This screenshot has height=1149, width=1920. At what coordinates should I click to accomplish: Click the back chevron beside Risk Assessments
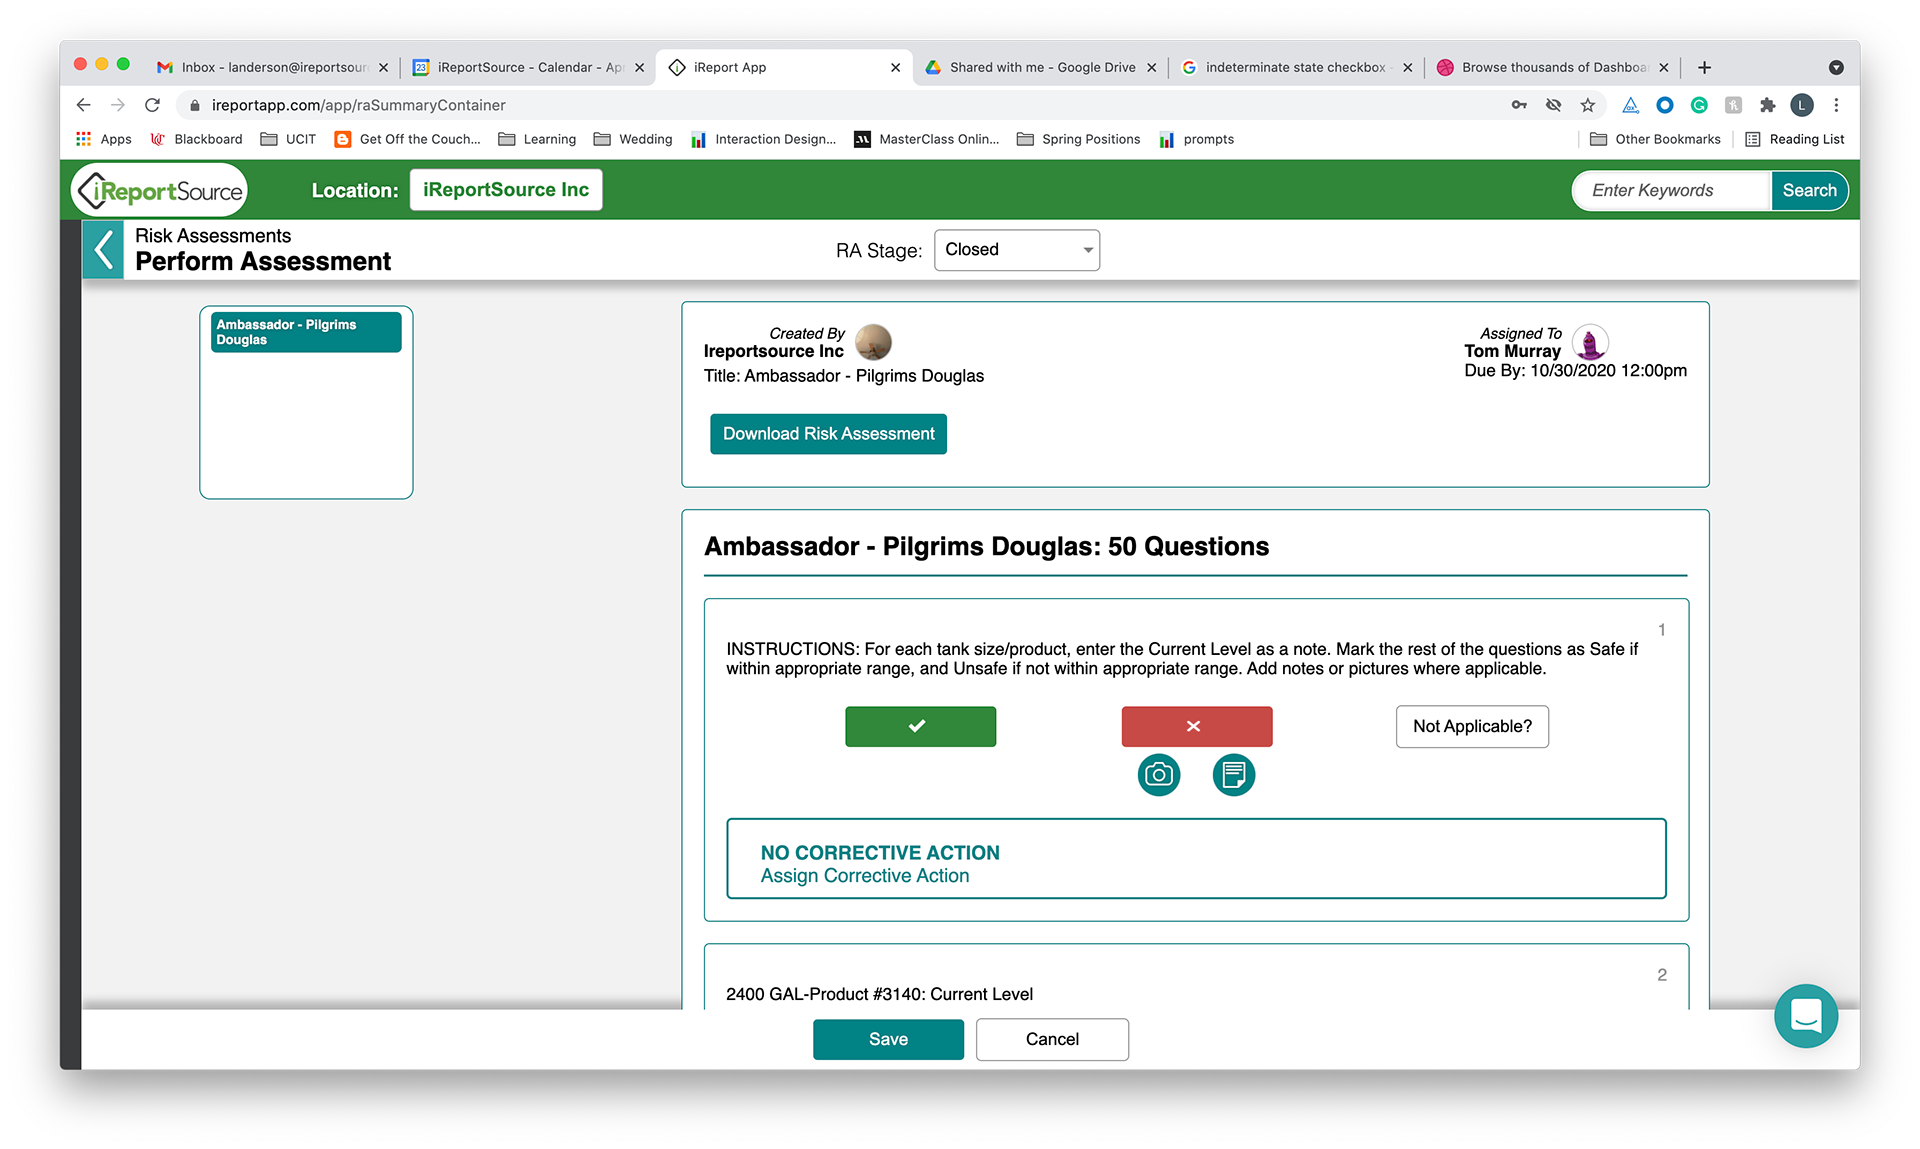103,249
